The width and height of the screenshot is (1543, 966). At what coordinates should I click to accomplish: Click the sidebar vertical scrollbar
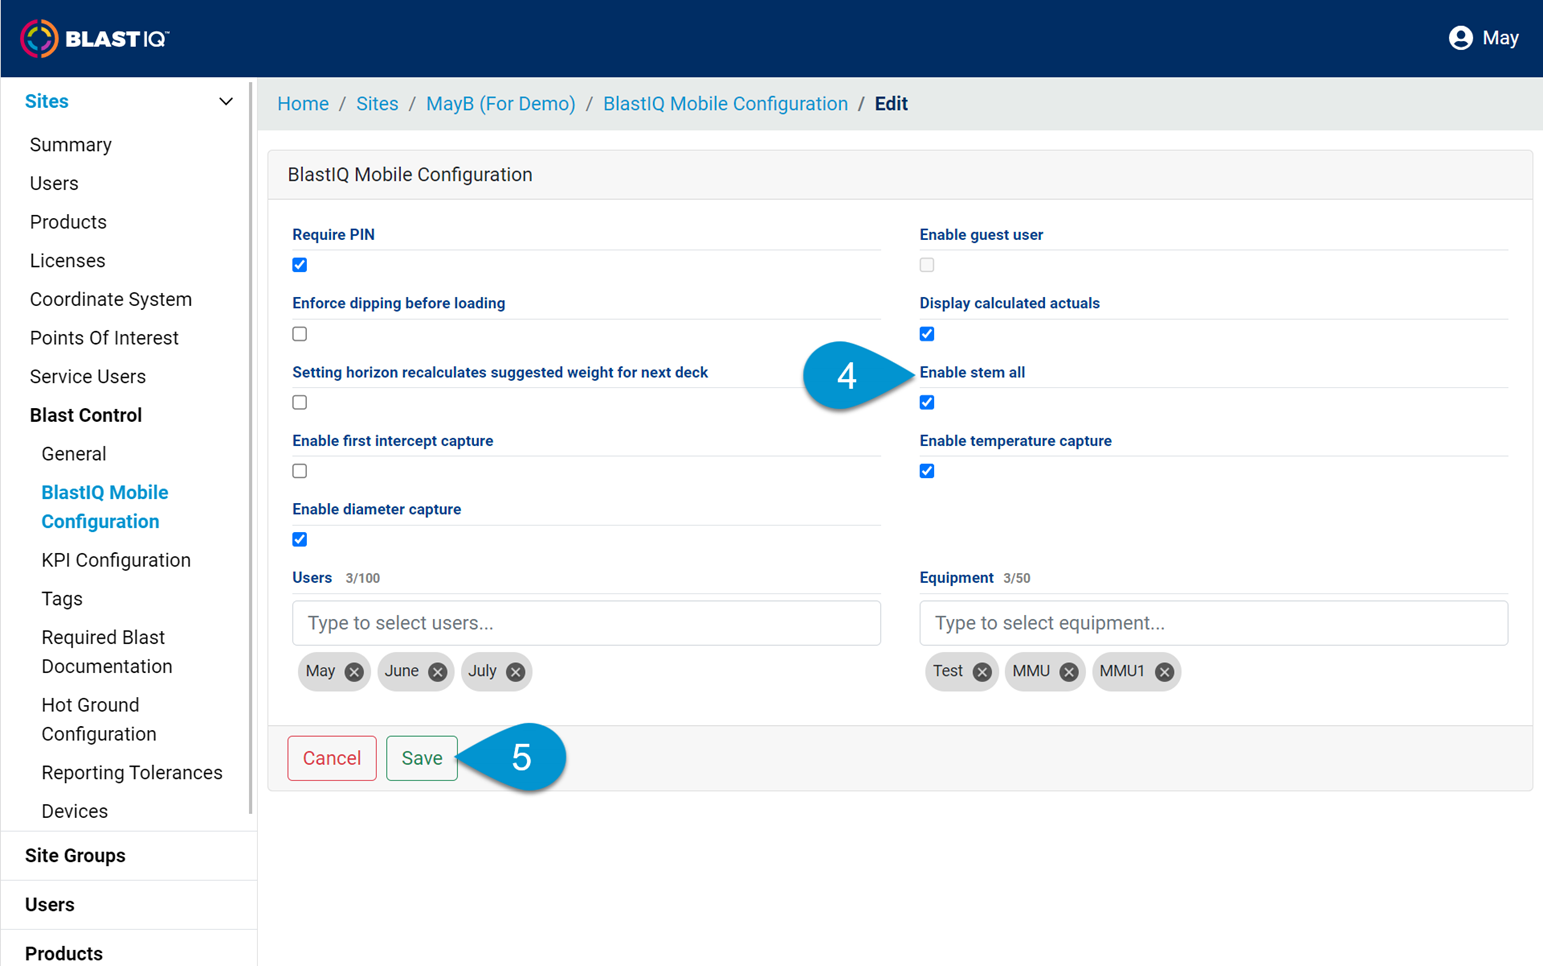pos(250,448)
